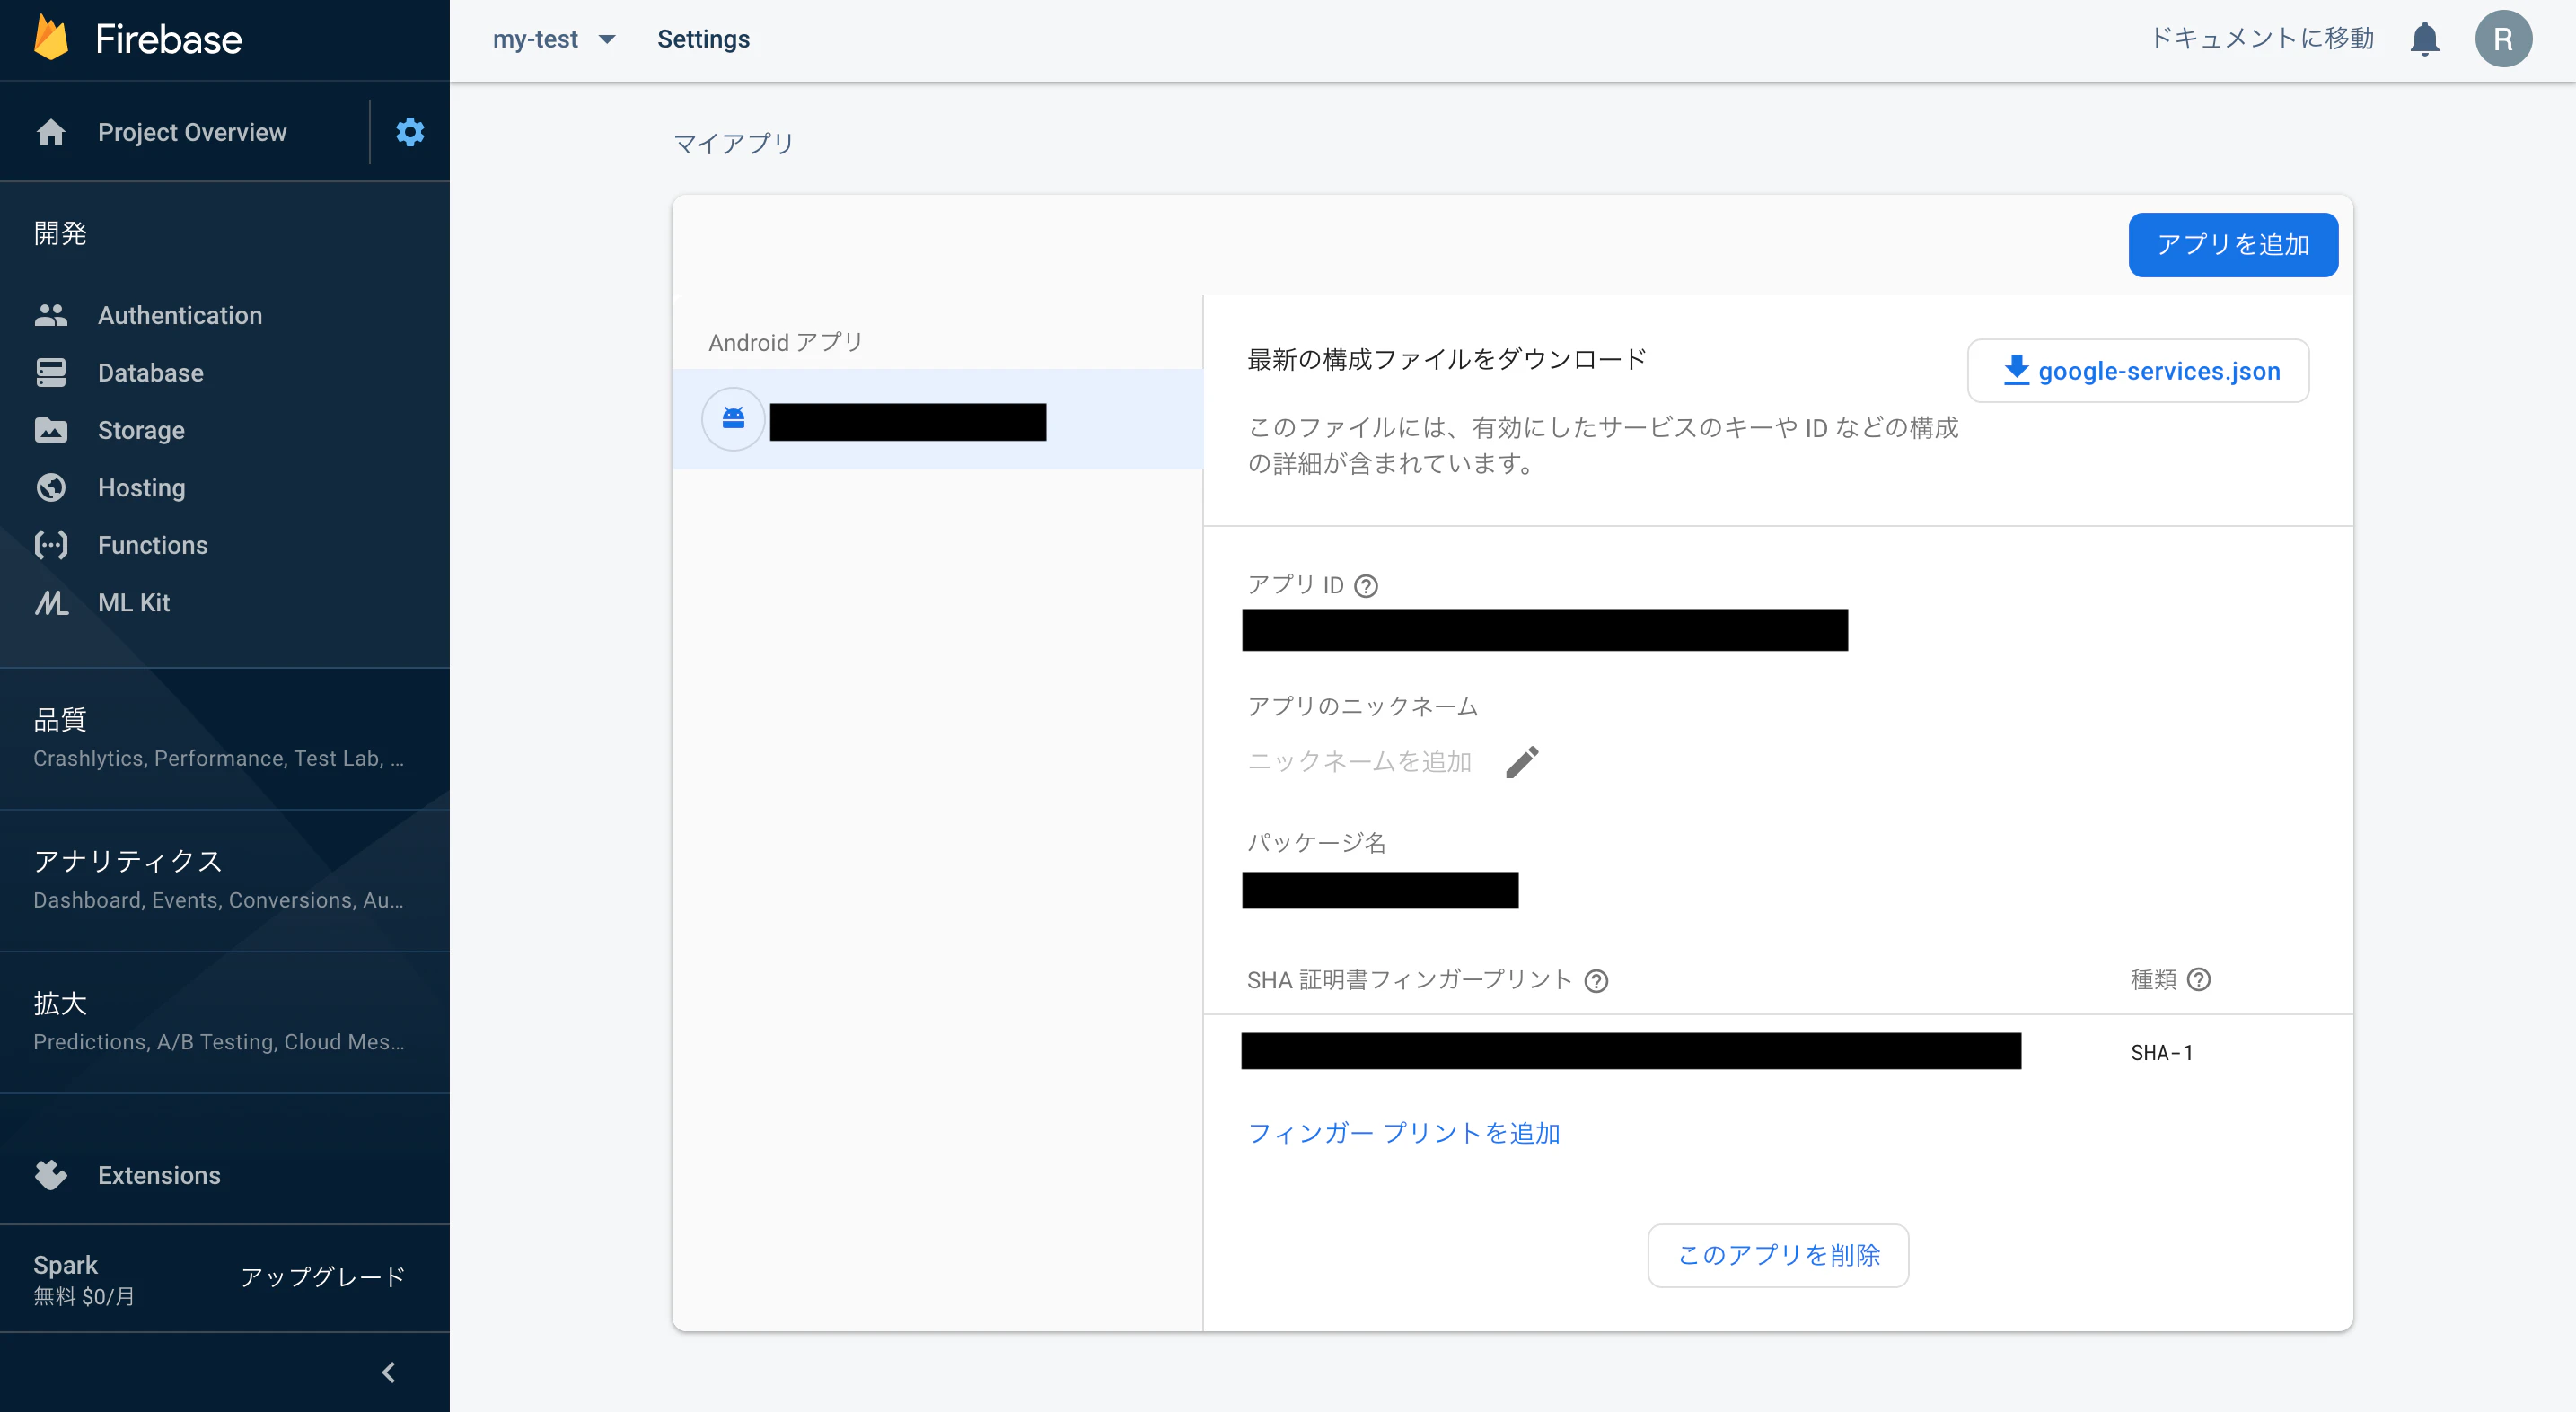
Task: Click the Authentication people icon
Action: point(51,315)
